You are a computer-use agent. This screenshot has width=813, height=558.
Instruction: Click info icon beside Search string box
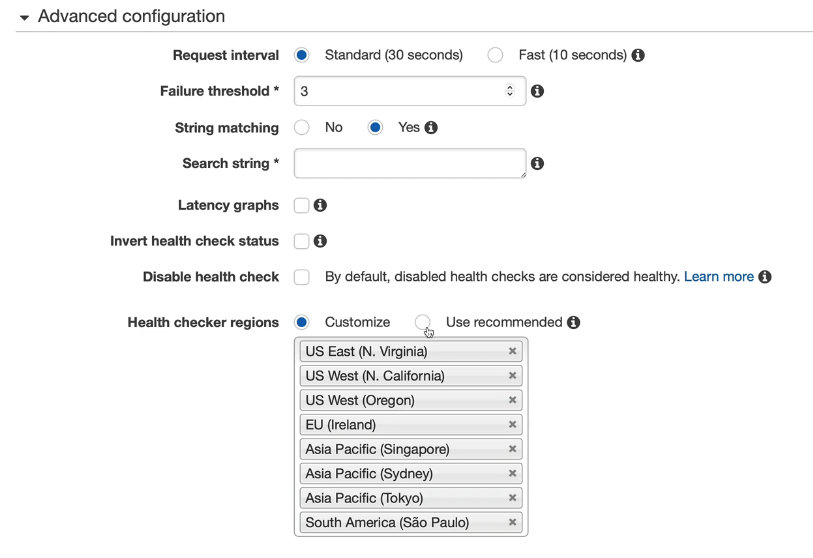(x=537, y=163)
